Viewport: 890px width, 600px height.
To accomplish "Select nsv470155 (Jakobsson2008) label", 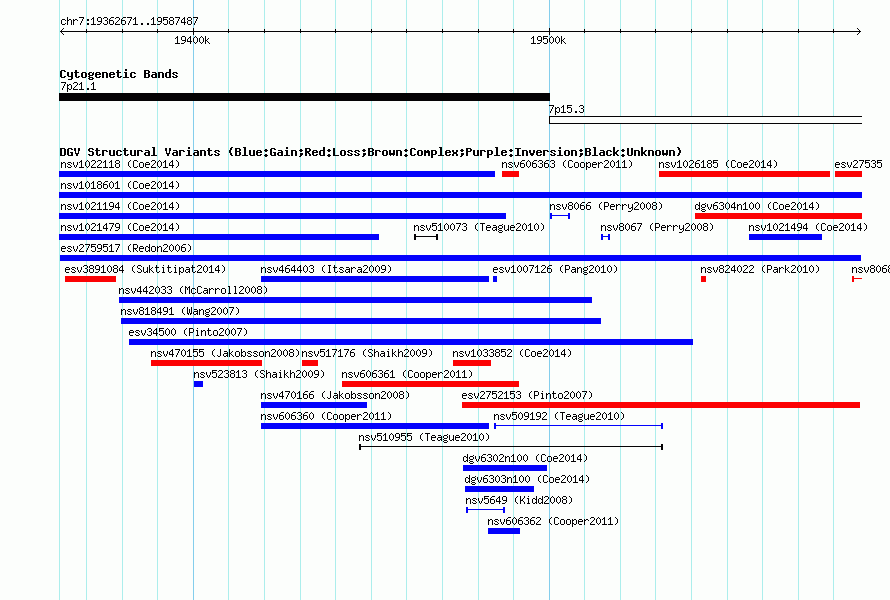I will 225,353.
